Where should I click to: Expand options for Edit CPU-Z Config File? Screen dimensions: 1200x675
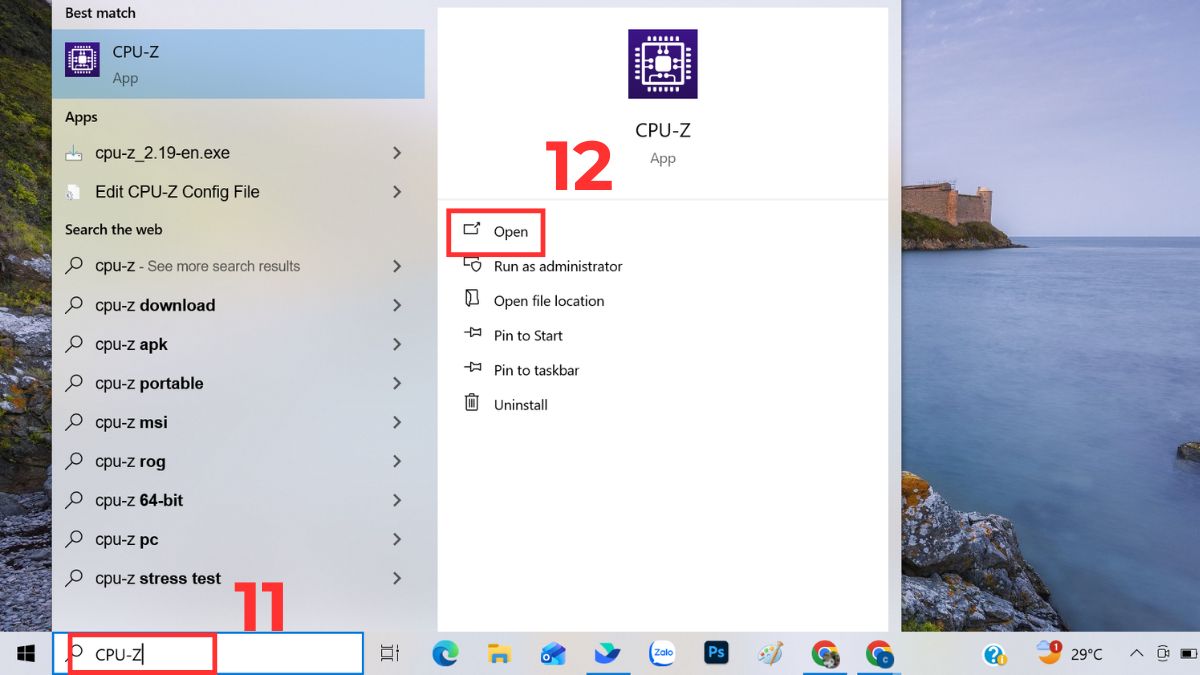[397, 192]
